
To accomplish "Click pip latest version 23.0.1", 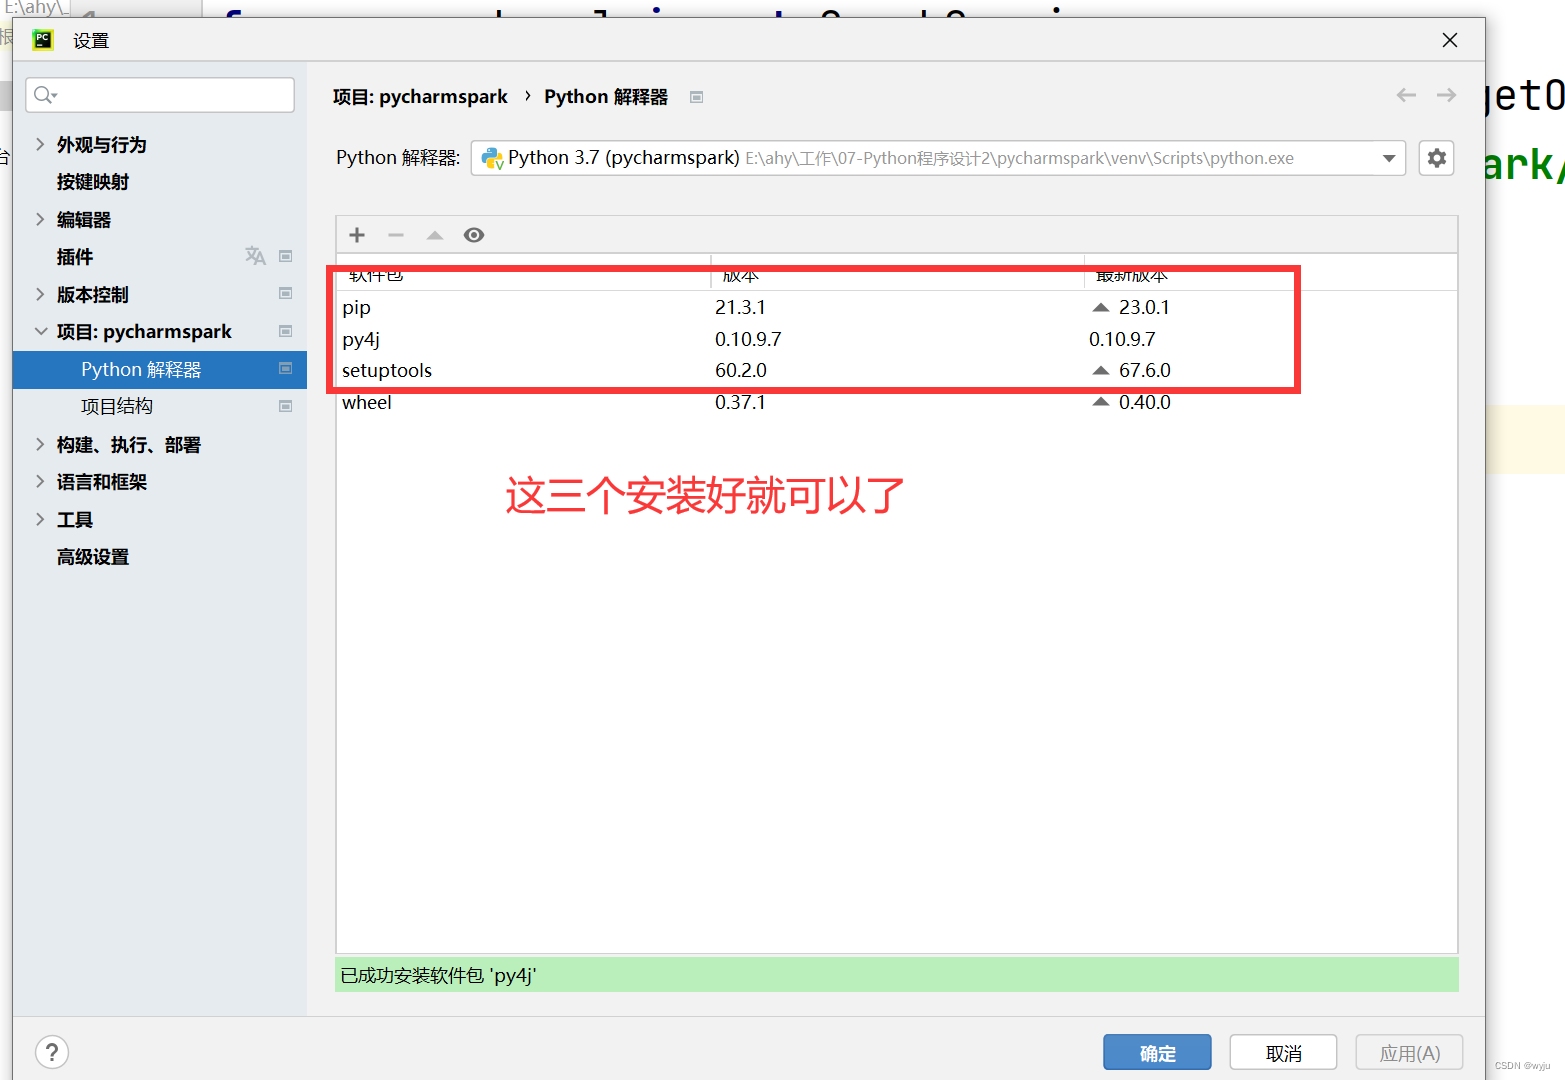I will [1144, 307].
